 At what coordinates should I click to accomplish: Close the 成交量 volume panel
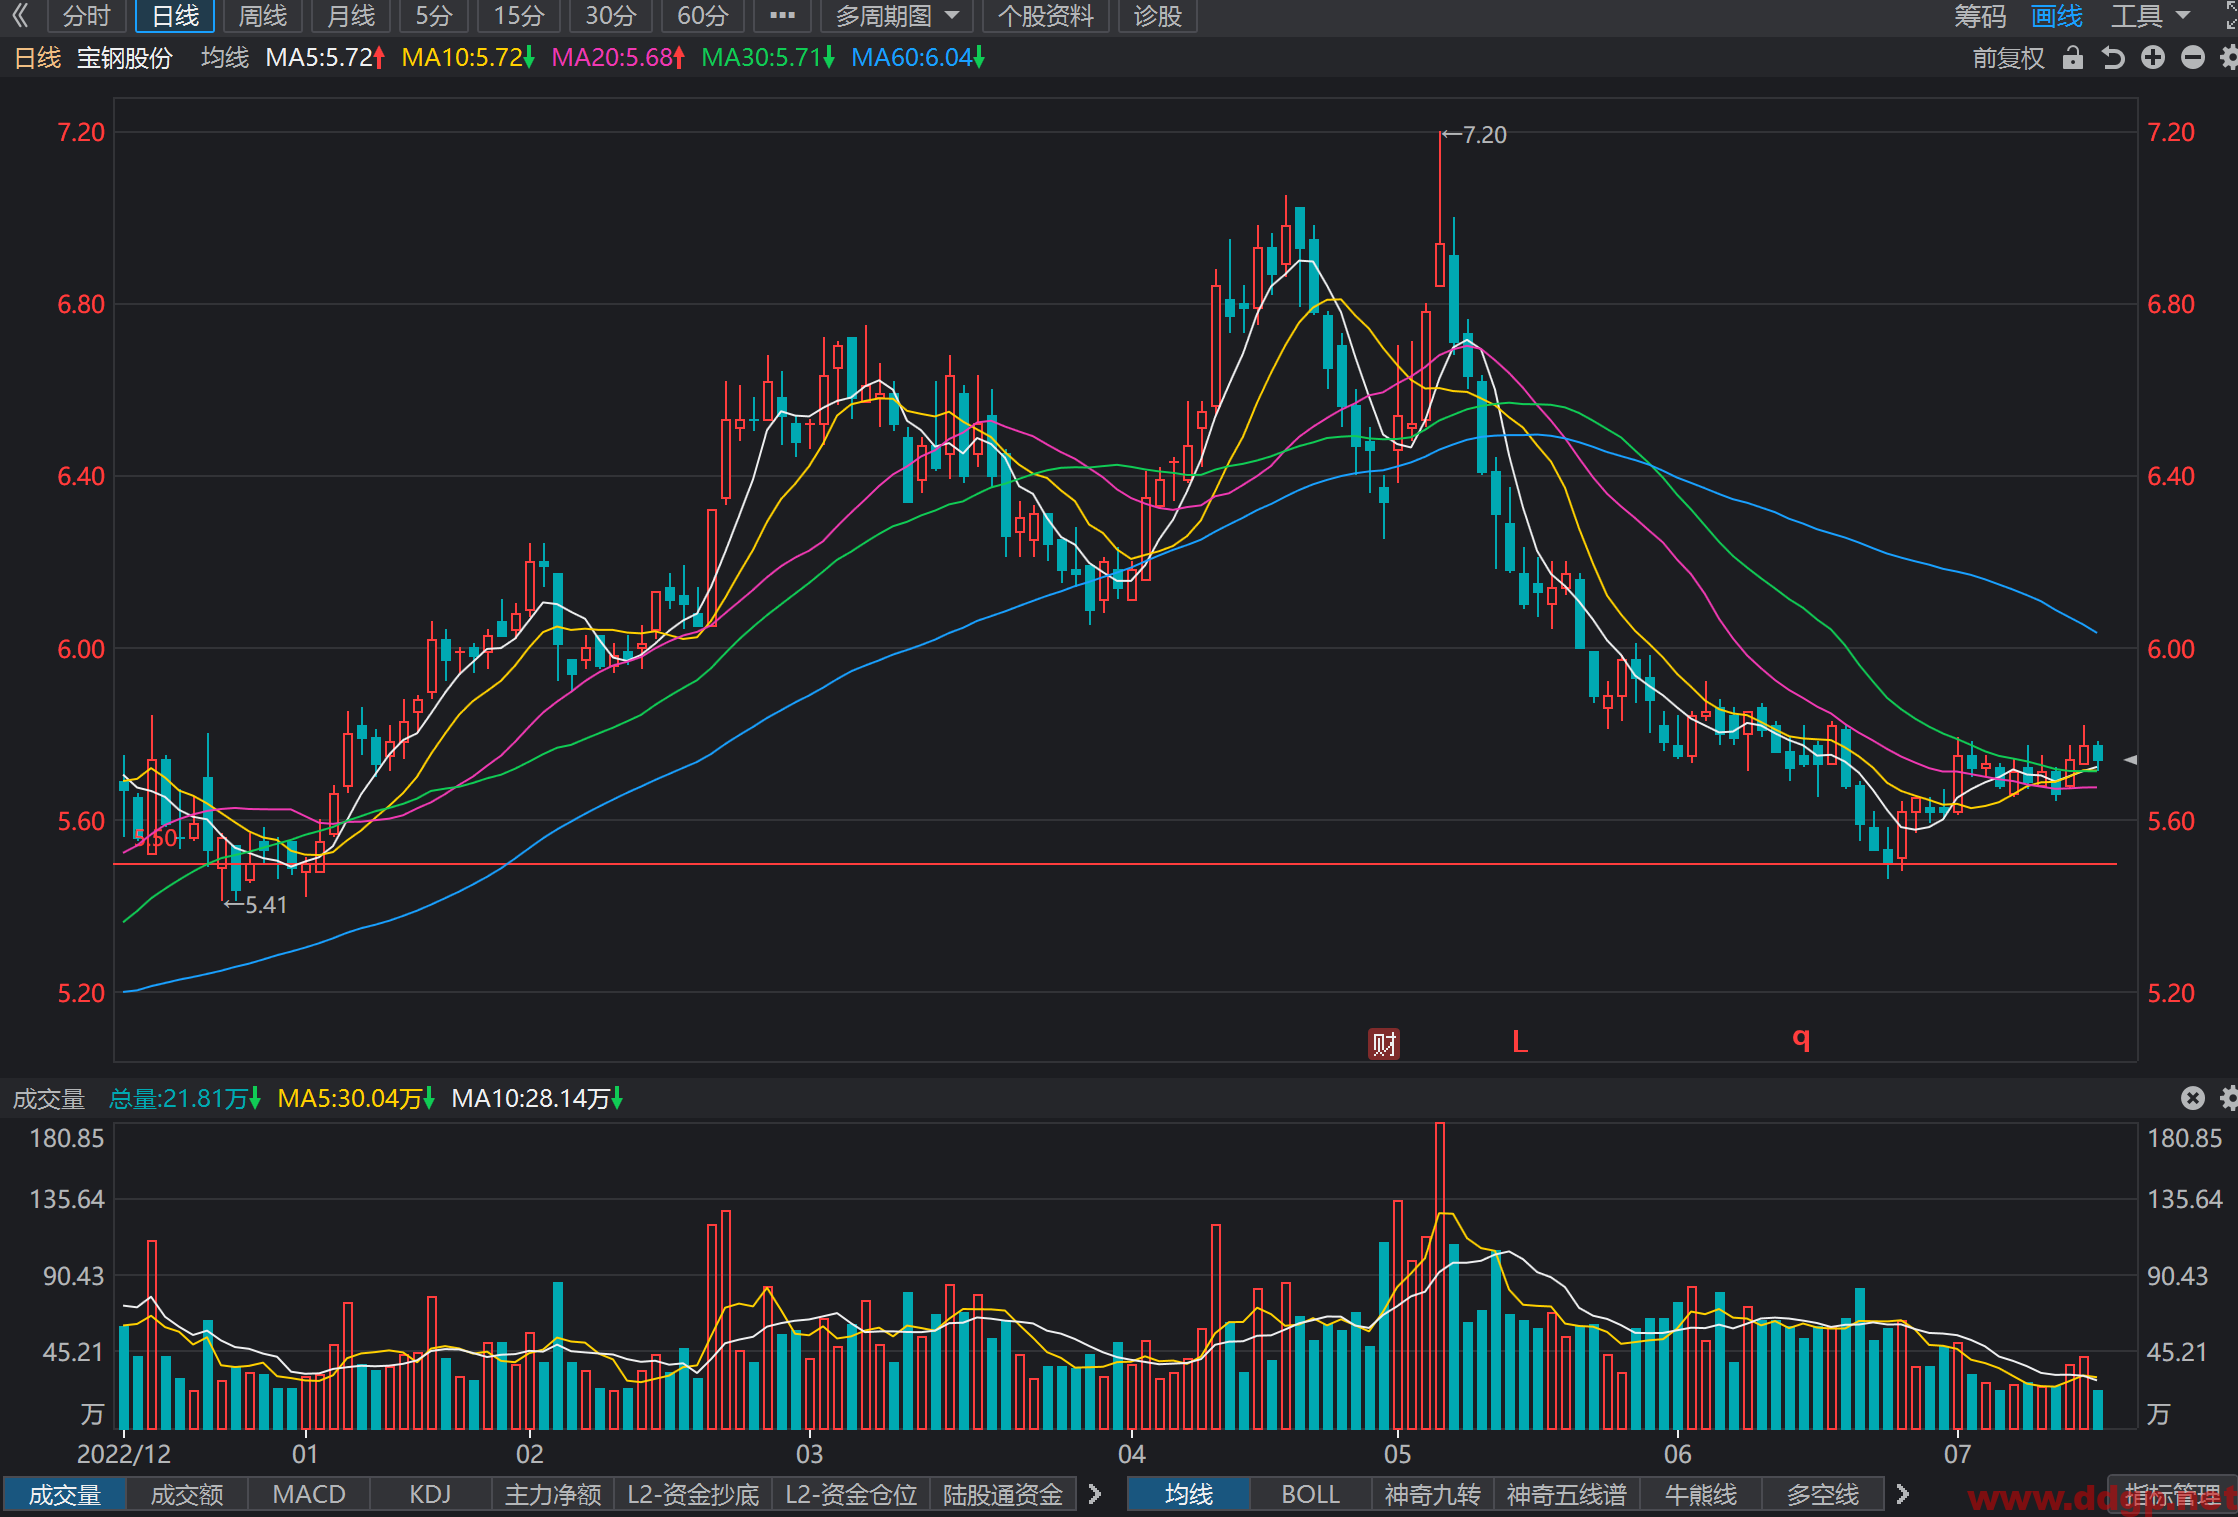[2192, 1098]
